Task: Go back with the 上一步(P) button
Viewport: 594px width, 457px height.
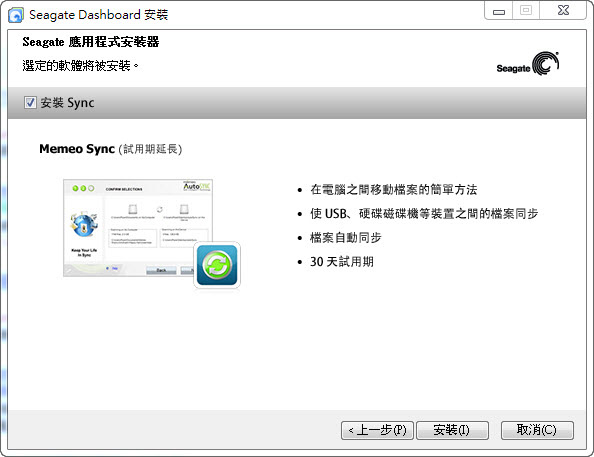Action: [x=377, y=430]
